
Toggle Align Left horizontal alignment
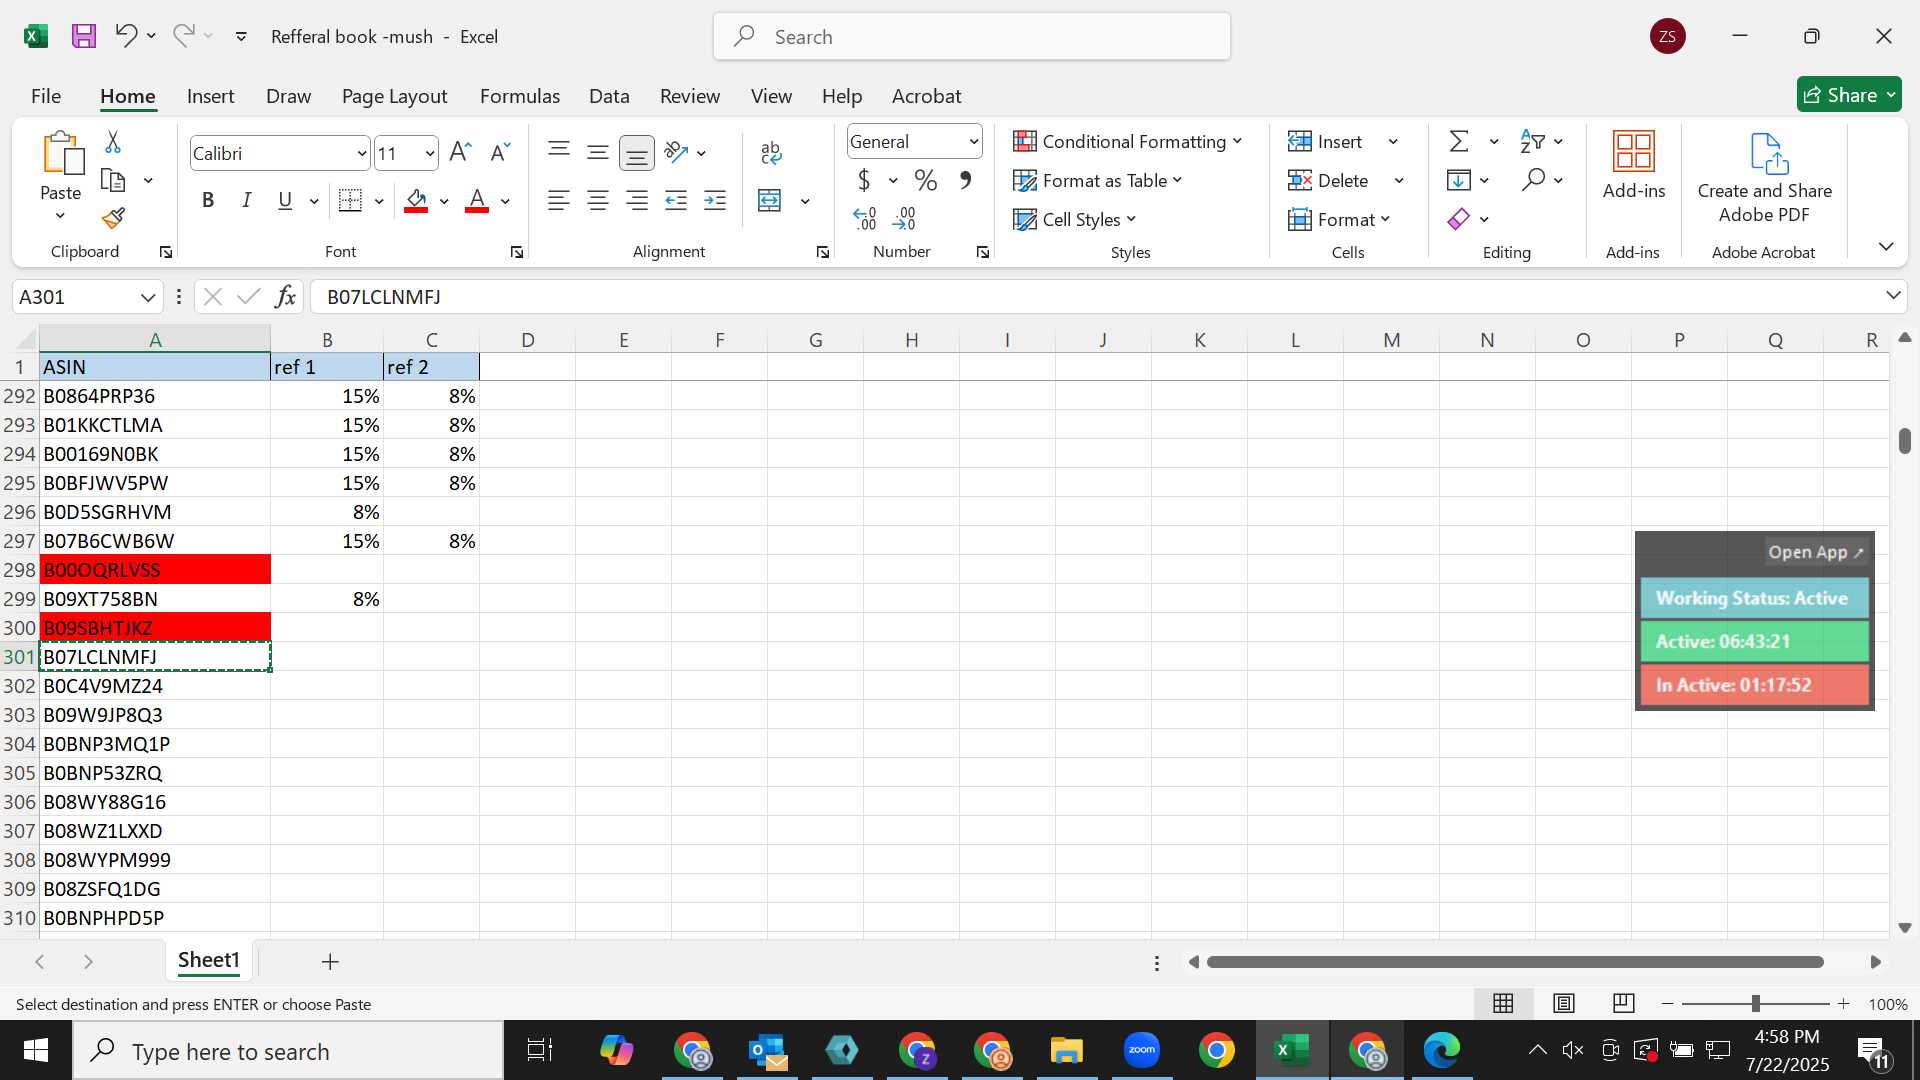[559, 201]
